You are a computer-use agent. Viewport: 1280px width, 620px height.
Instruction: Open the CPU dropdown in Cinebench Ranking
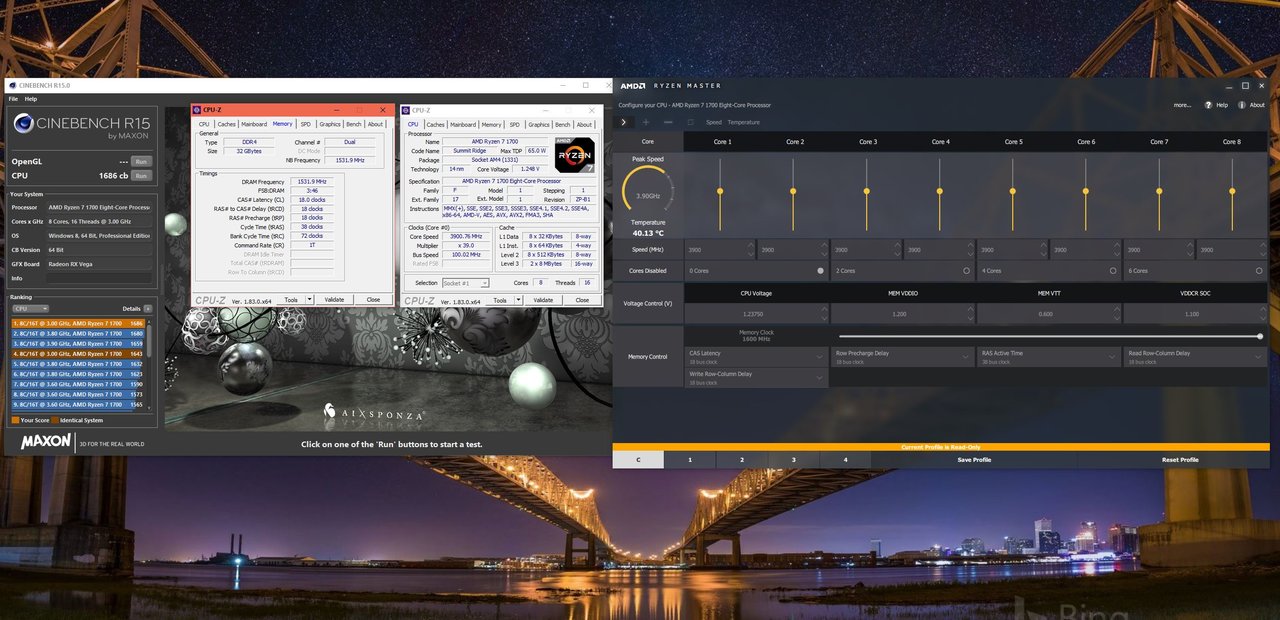pyautogui.click(x=30, y=309)
